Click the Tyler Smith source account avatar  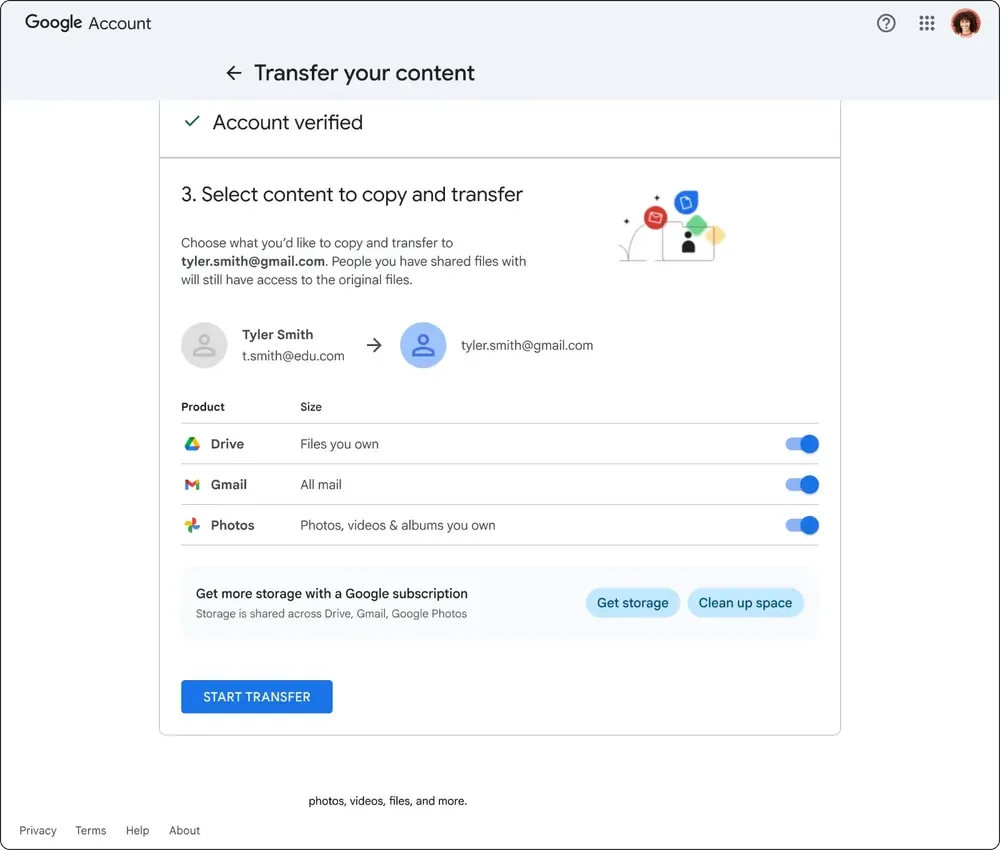[x=204, y=344]
